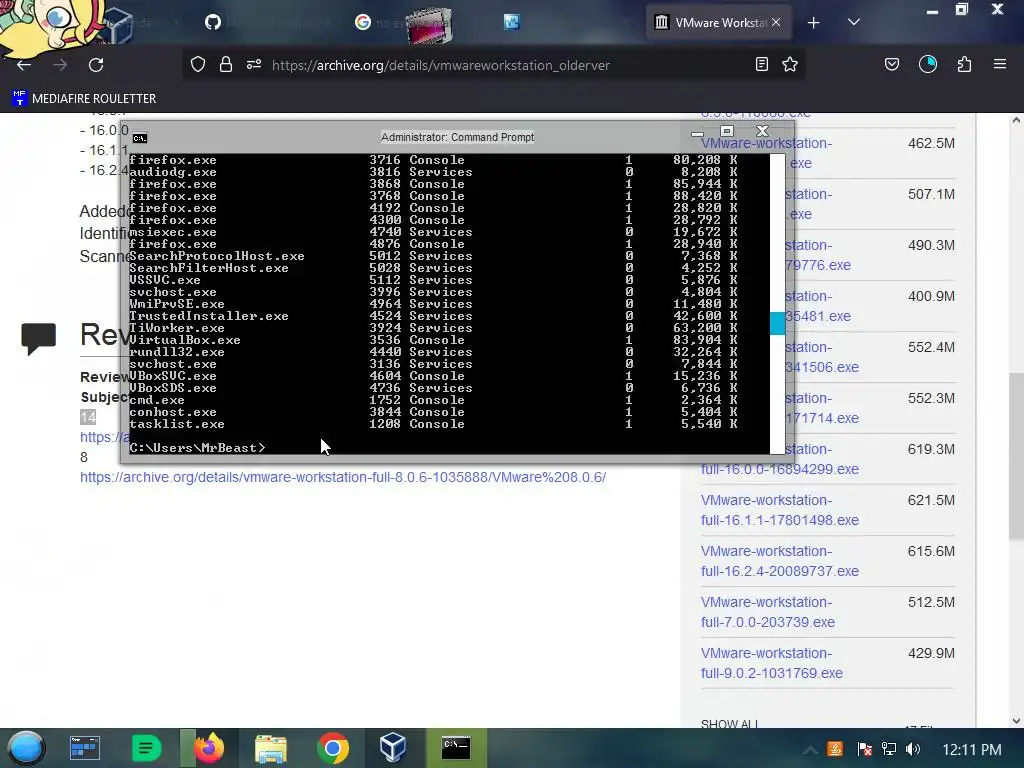This screenshot has width=1024, height=768.
Task: Switch to the Google search tab
Action: (x=362, y=22)
